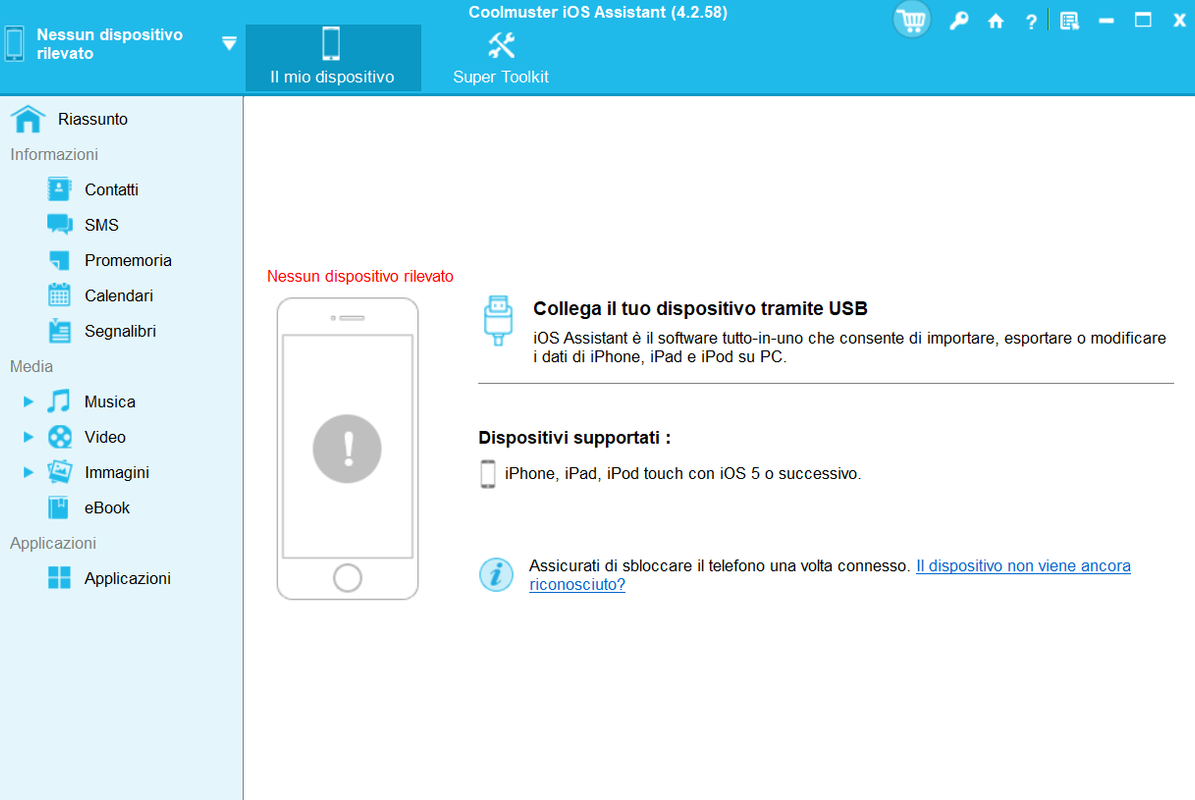
Task: Expand the Video tree node
Action: pos(28,437)
